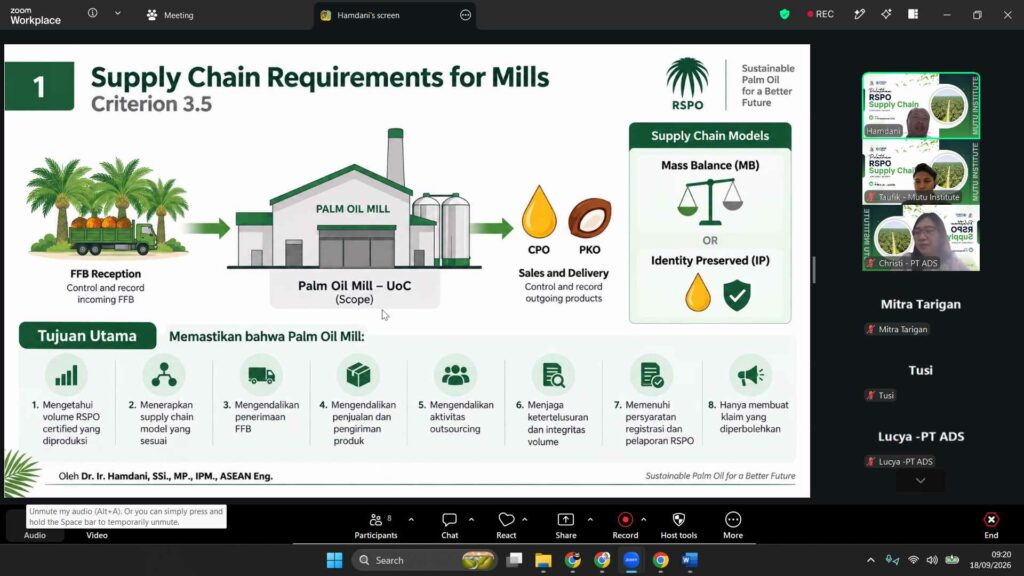Click the Tujuan Utama green label

pos(88,336)
